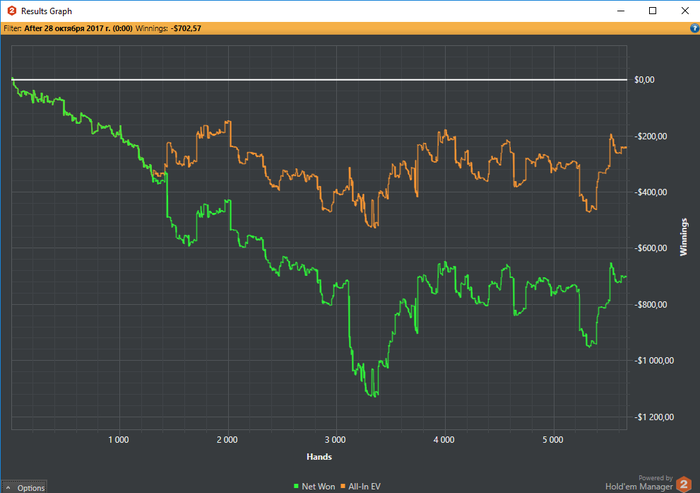Click the Results Graph title bar app icon
This screenshot has width=700, height=493.
pos(12,11)
